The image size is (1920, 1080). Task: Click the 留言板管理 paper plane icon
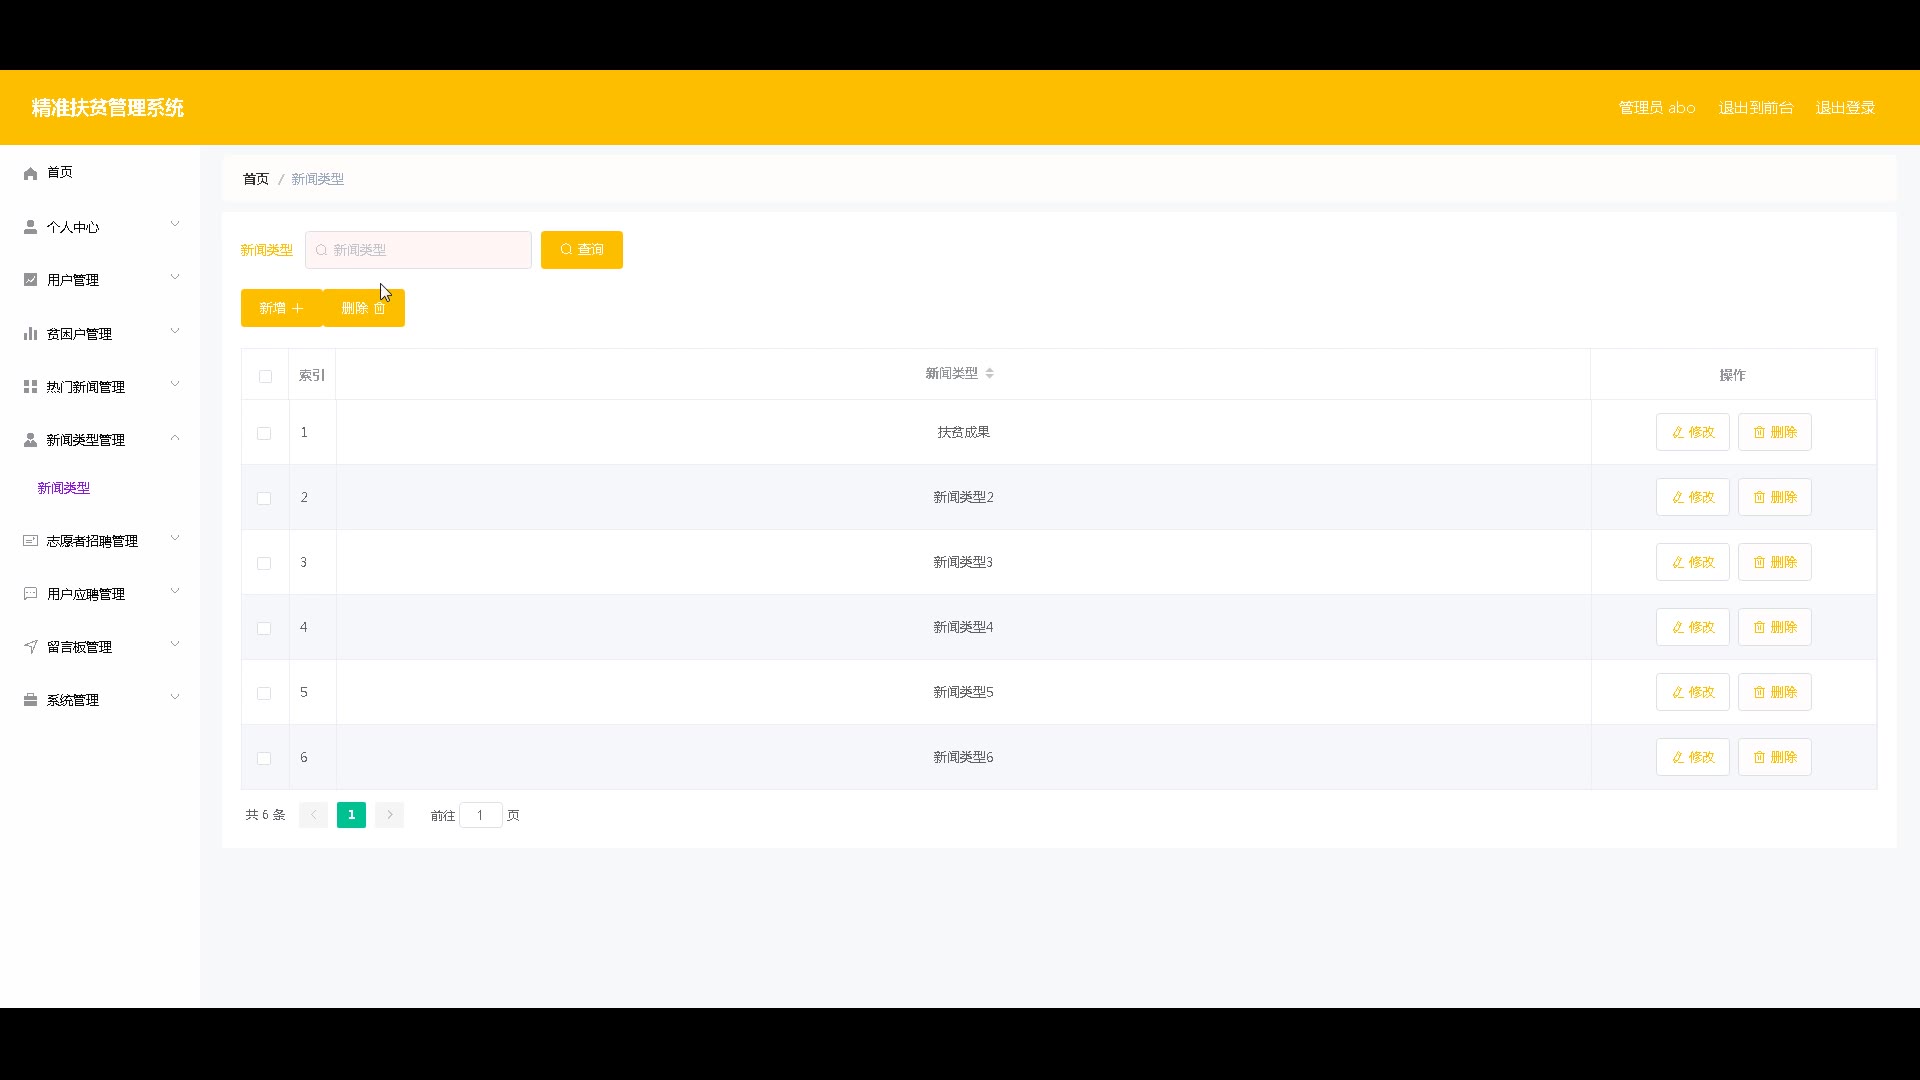click(30, 647)
